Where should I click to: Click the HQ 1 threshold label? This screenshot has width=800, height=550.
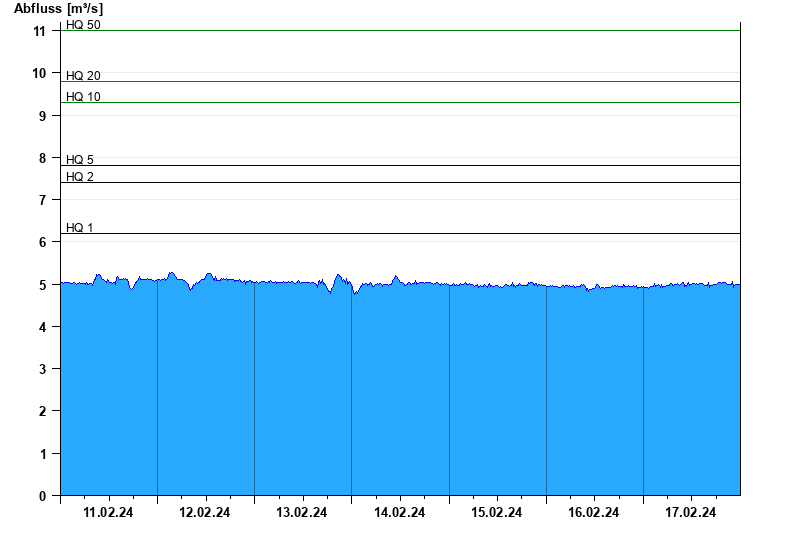pos(80,228)
